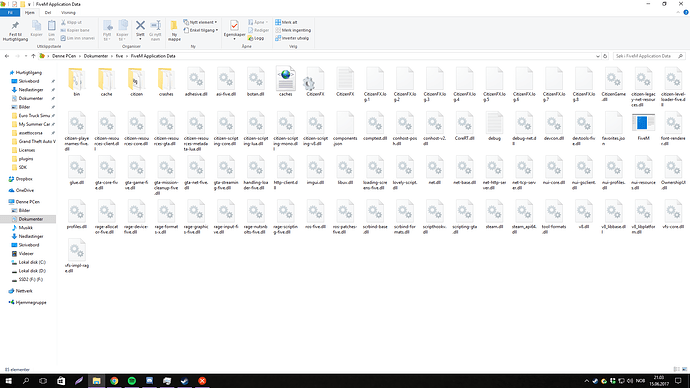Open Spotify from the taskbar
This screenshot has height=388, width=690.
(132, 381)
